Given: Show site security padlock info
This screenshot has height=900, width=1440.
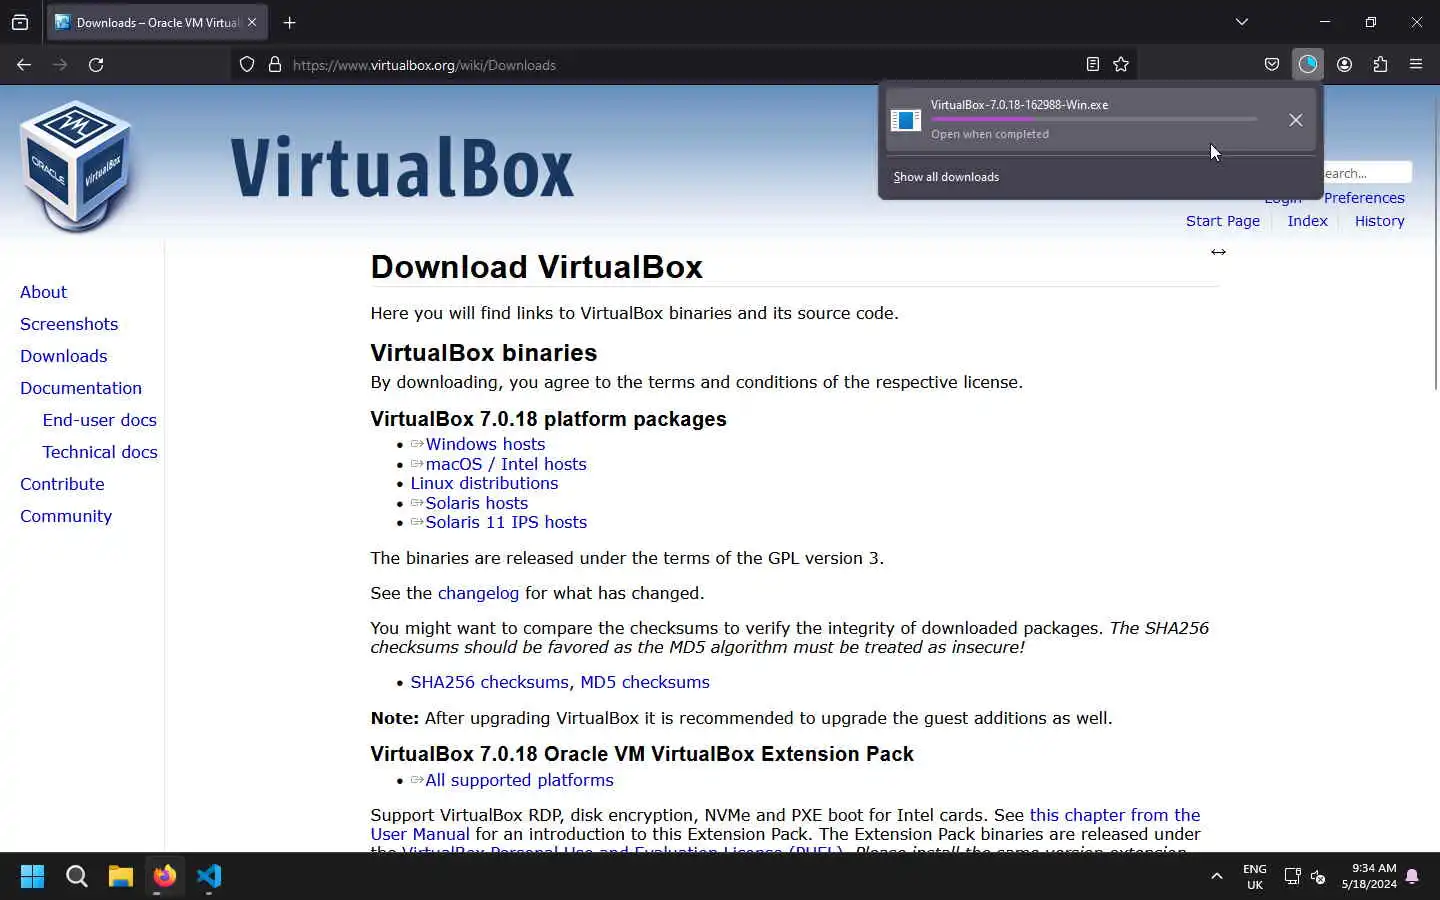Looking at the screenshot, I should (274, 65).
